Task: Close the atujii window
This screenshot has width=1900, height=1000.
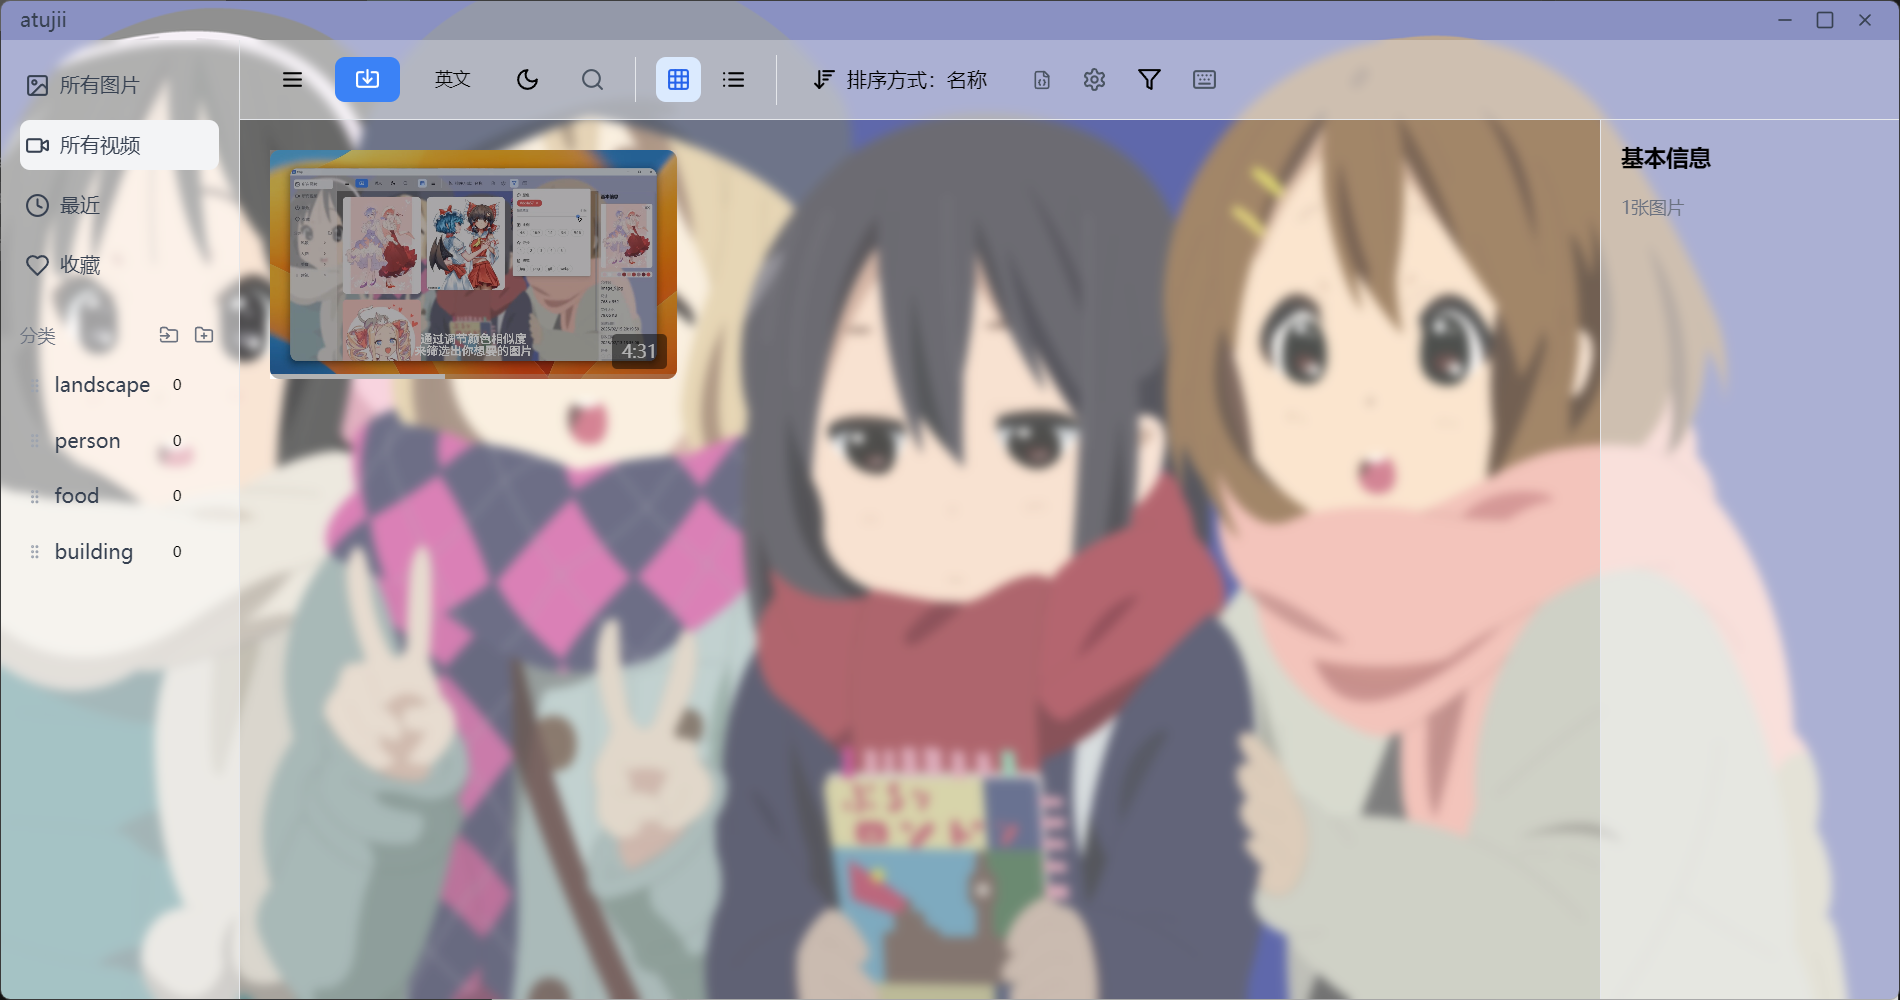Action: (x=1865, y=20)
